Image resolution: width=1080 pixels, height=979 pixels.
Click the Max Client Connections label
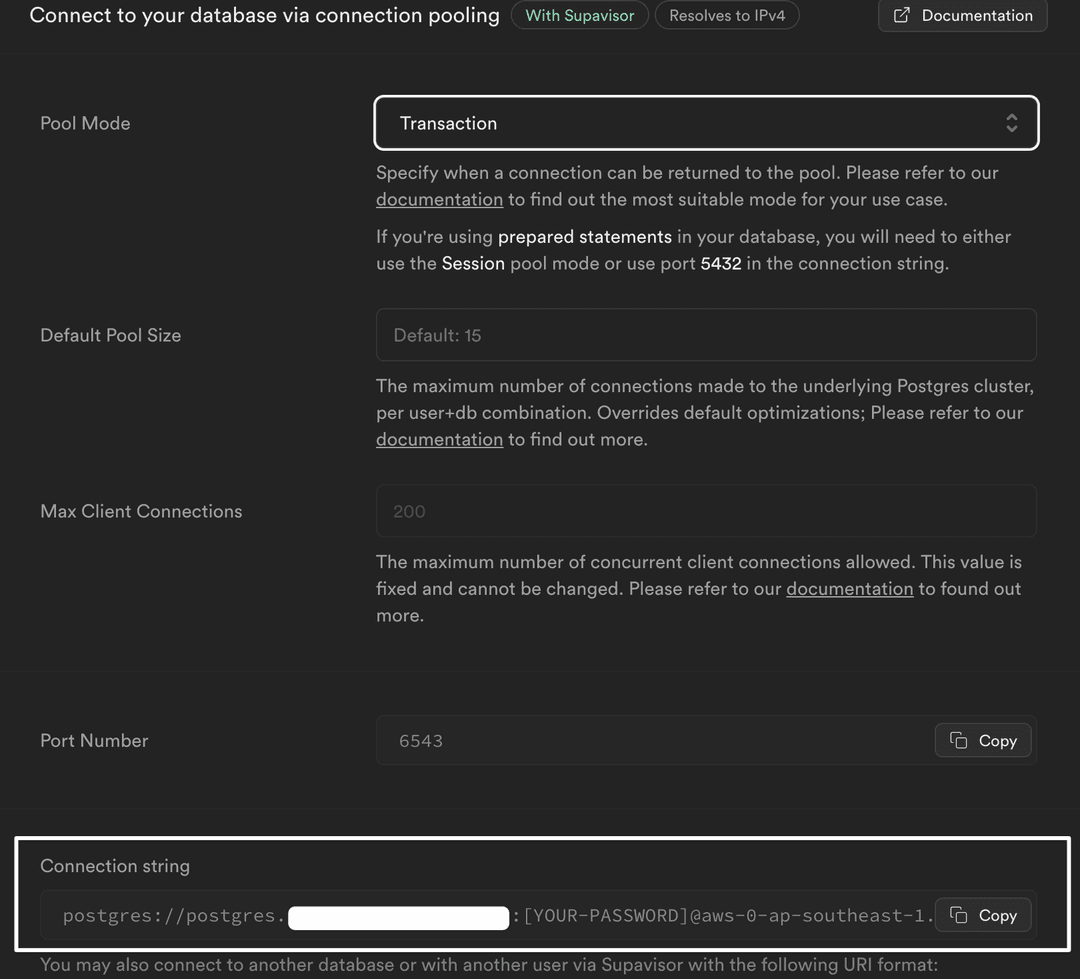(141, 511)
